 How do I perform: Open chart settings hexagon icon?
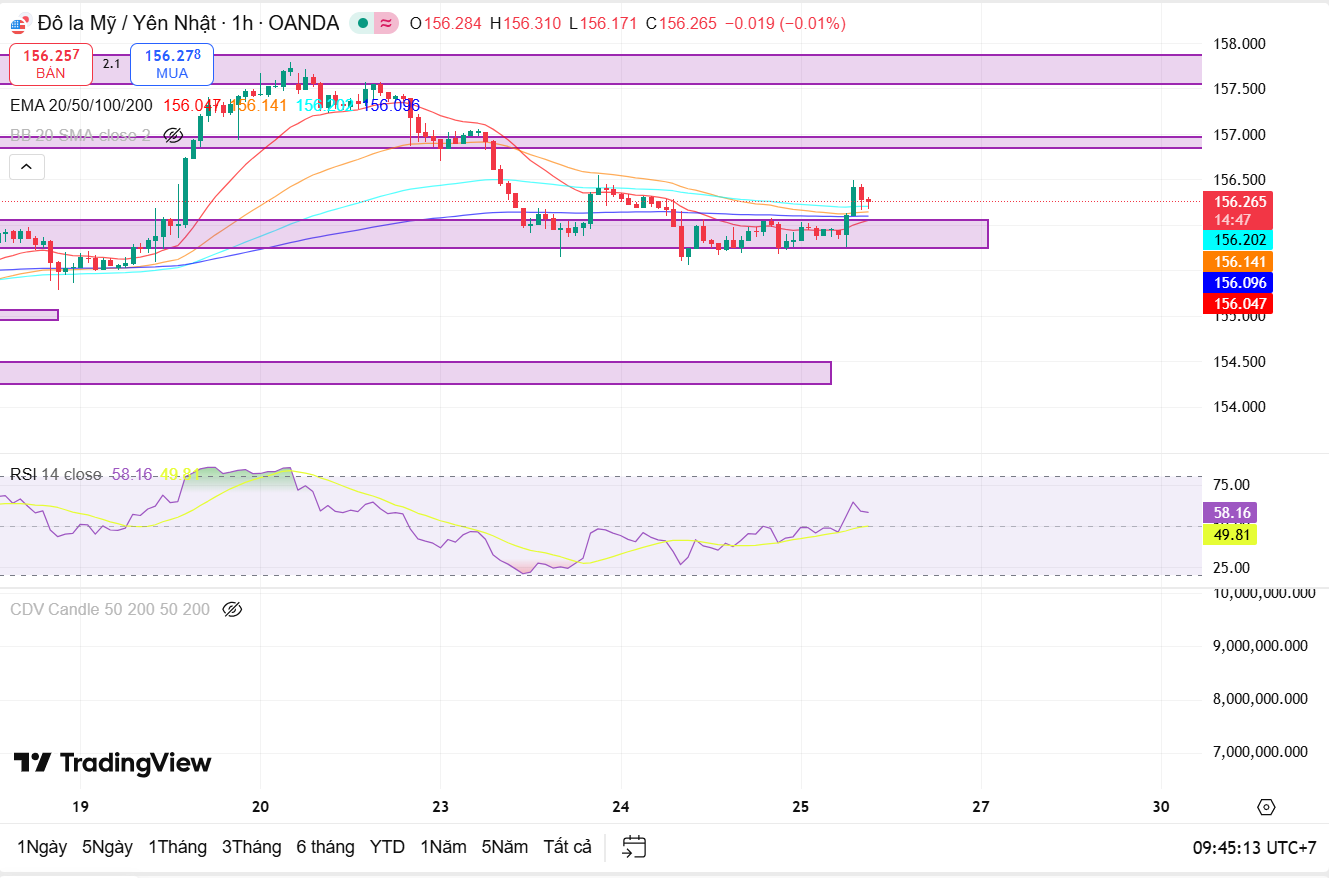1266,807
